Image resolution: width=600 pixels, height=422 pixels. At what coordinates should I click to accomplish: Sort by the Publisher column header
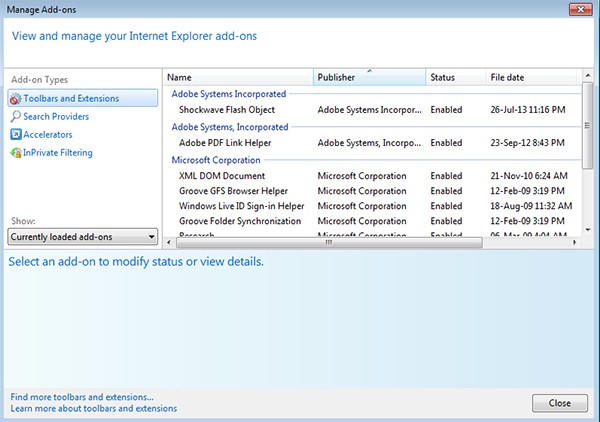pos(369,77)
